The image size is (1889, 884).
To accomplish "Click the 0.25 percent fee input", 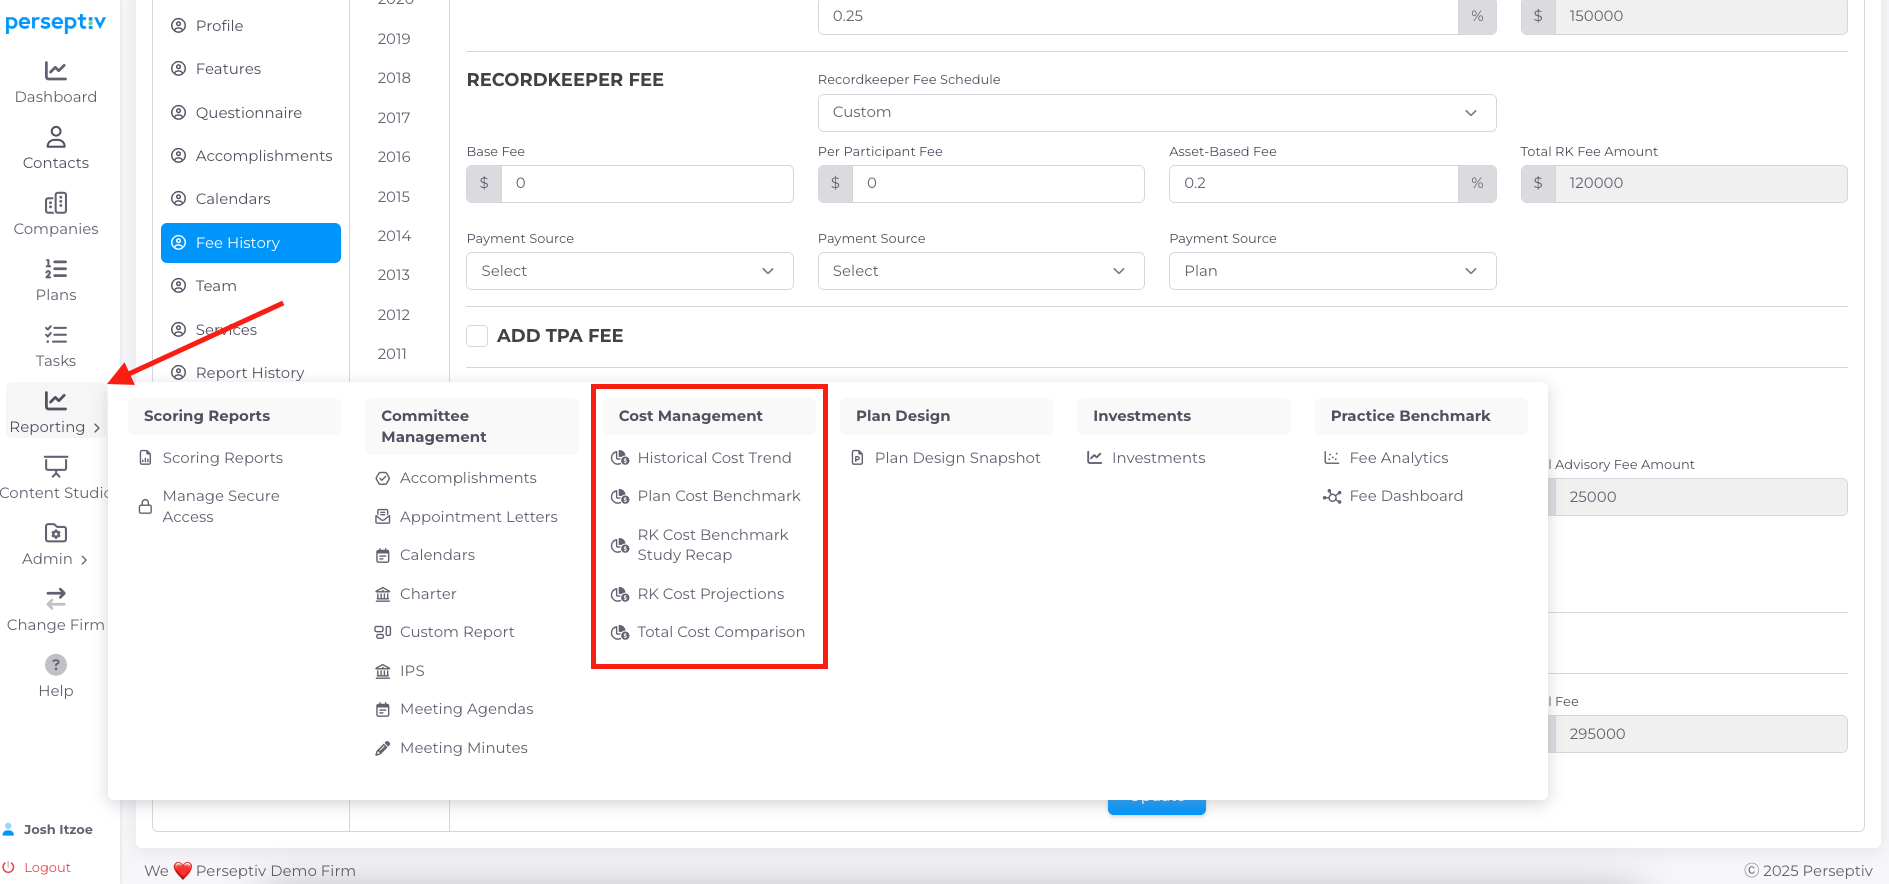I will 1138,16.
